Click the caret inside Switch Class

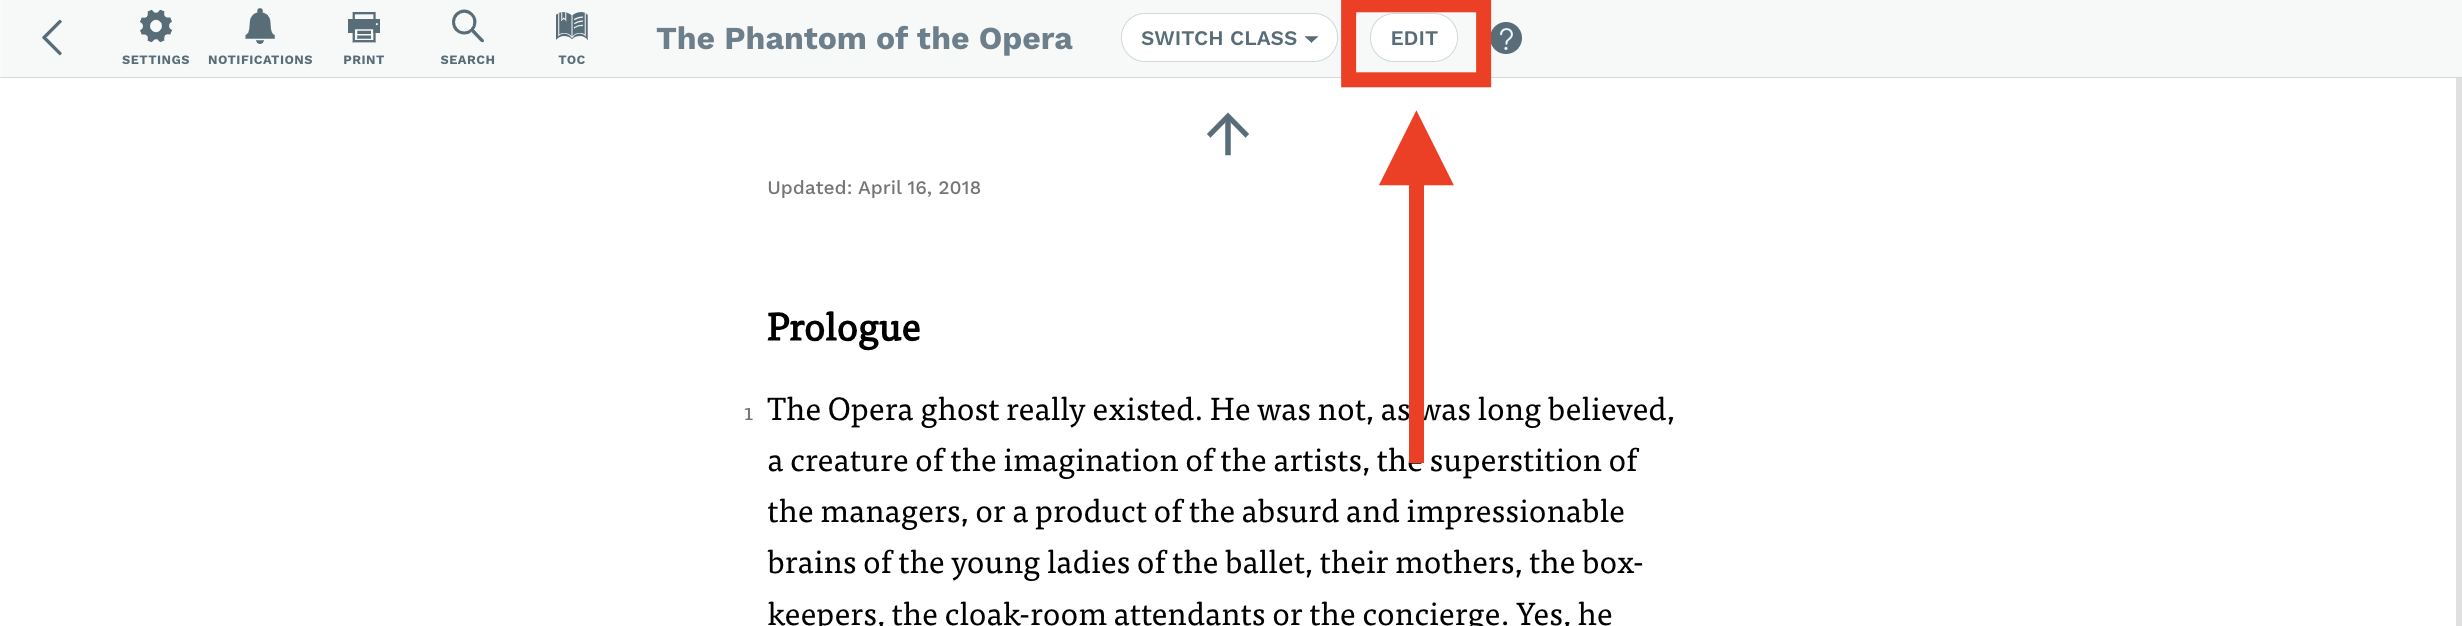click(x=1311, y=40)
